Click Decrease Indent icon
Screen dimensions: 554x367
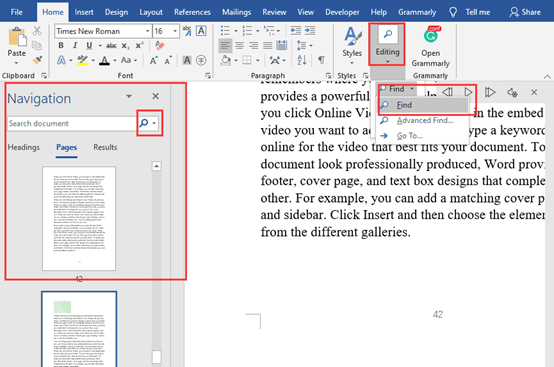pyautogui.click(x=295, y=31)
